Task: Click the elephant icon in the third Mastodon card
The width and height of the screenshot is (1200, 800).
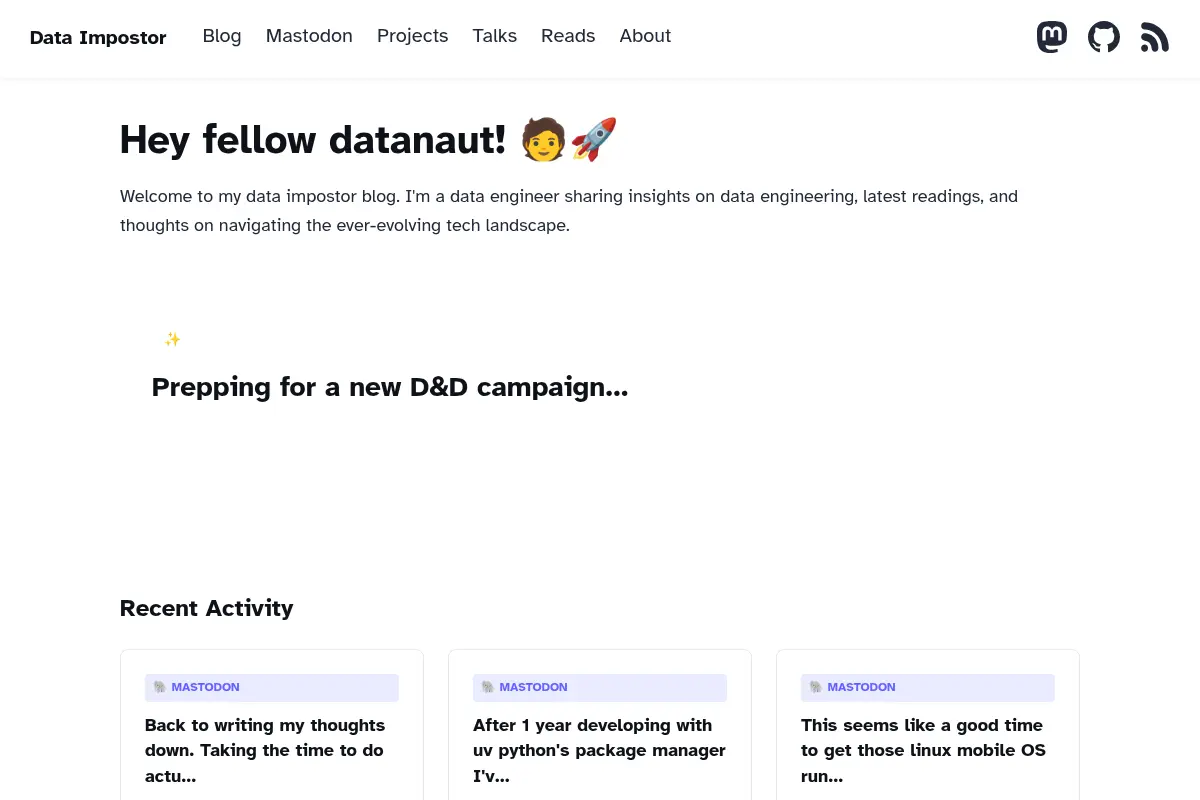Action: (816, 687)
